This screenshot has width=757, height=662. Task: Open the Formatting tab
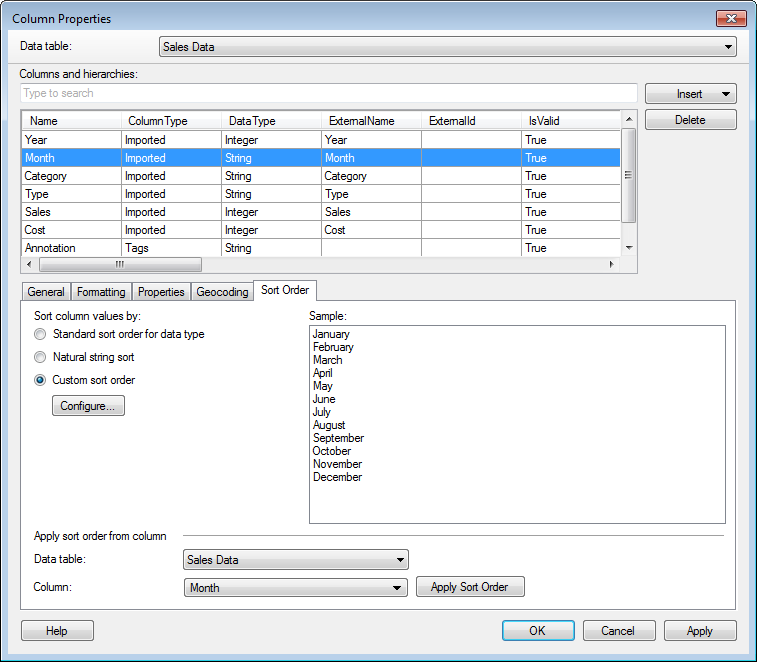(x=101, y=292)
